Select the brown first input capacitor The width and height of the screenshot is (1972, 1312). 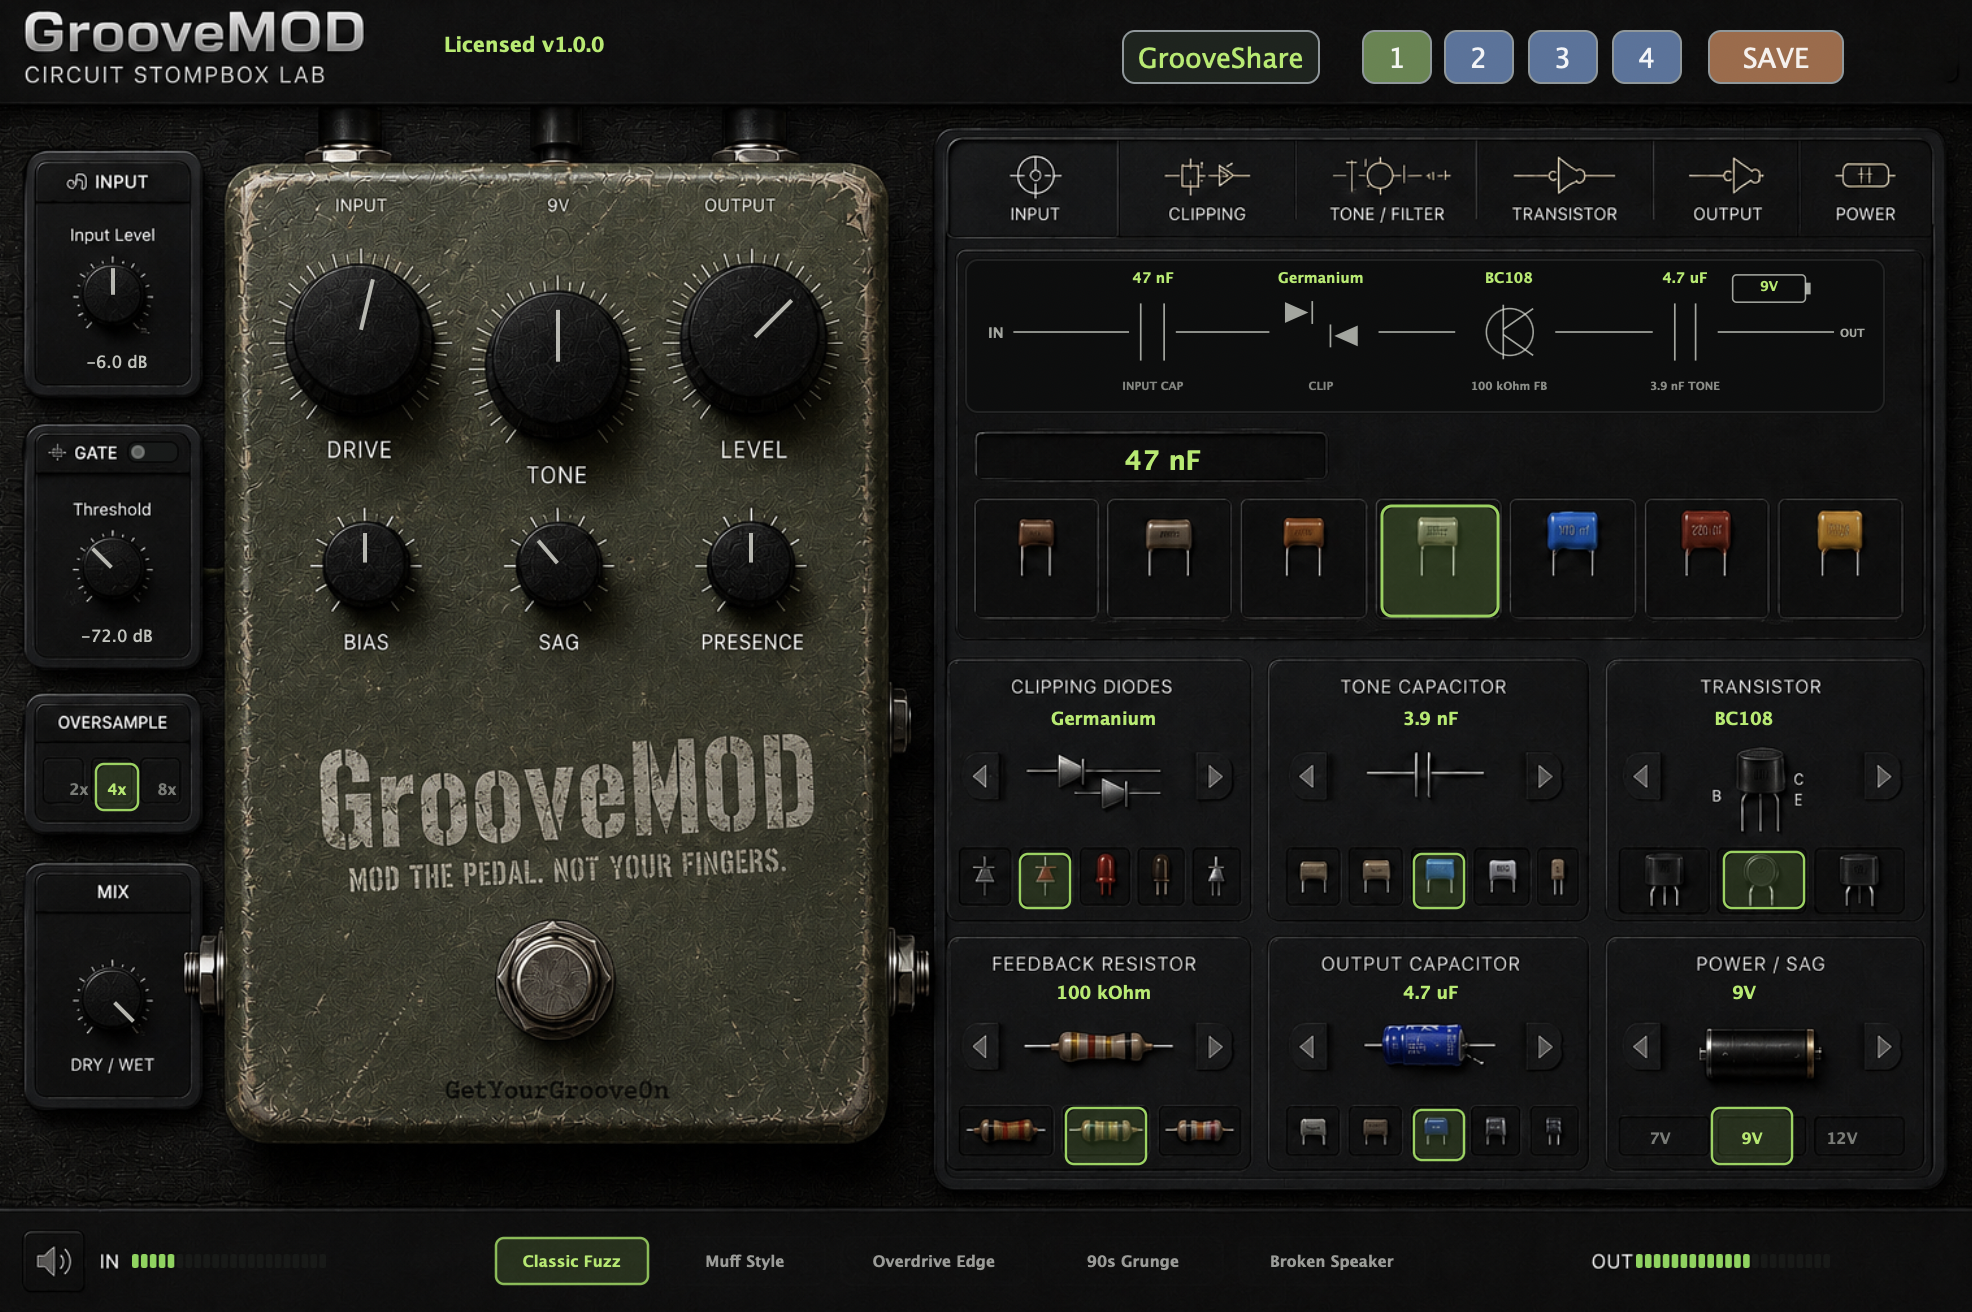1036,560
